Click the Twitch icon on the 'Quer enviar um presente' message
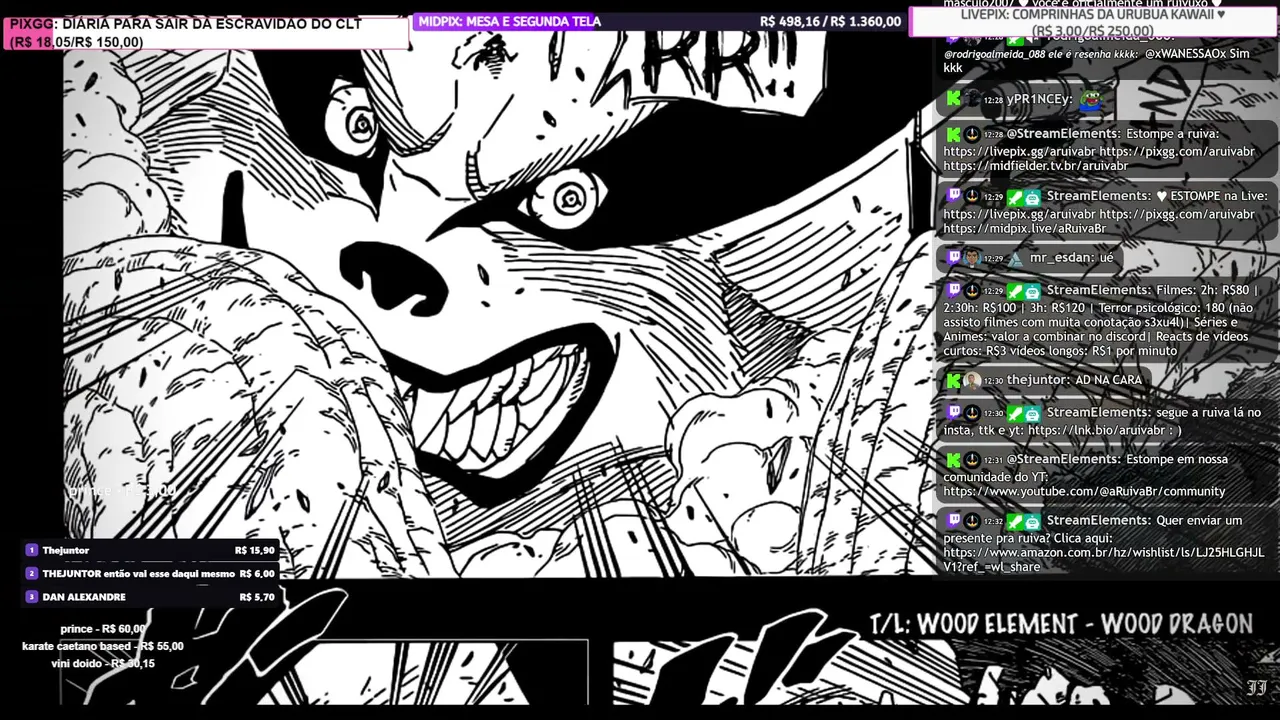The width and height of the screenshot is (1280, 720). (953, 520)
